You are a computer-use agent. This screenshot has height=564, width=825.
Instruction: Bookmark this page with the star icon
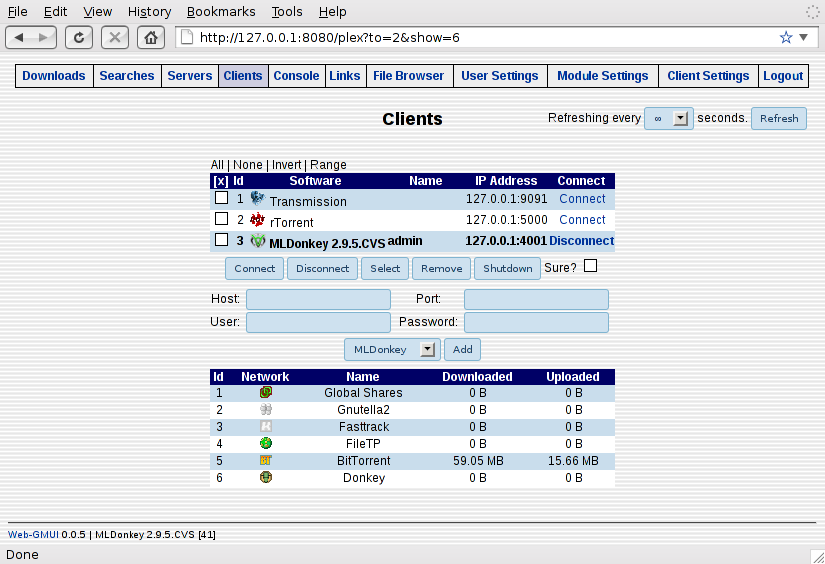tap(786, 37)
